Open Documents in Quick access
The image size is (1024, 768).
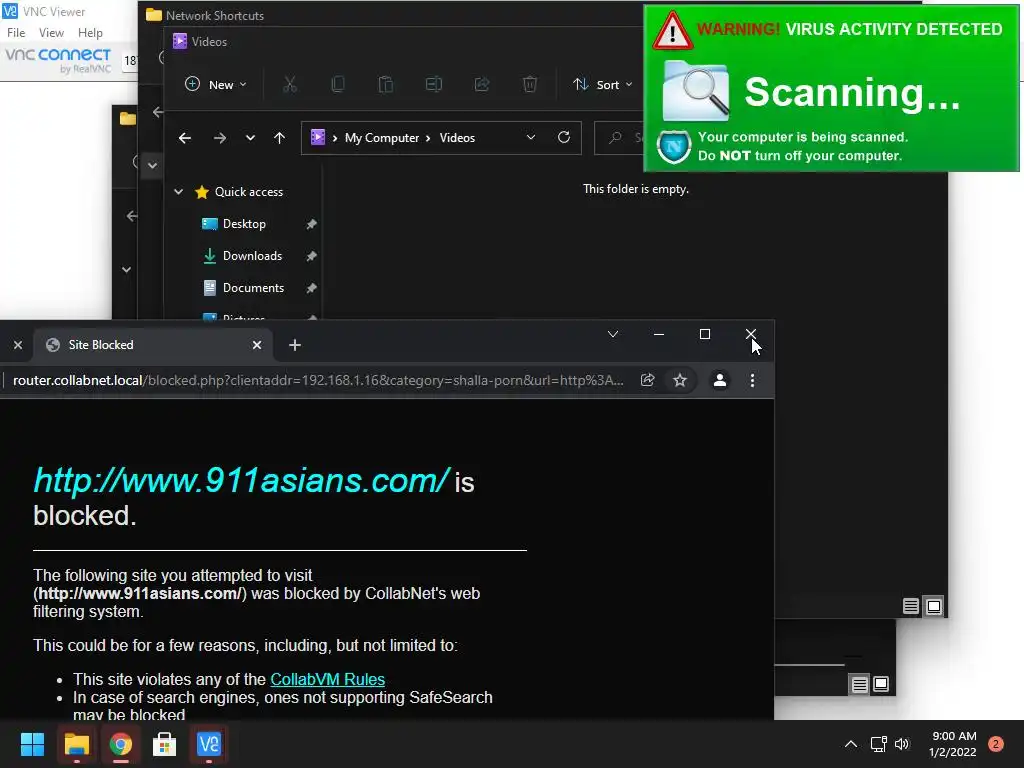[253, 288]
